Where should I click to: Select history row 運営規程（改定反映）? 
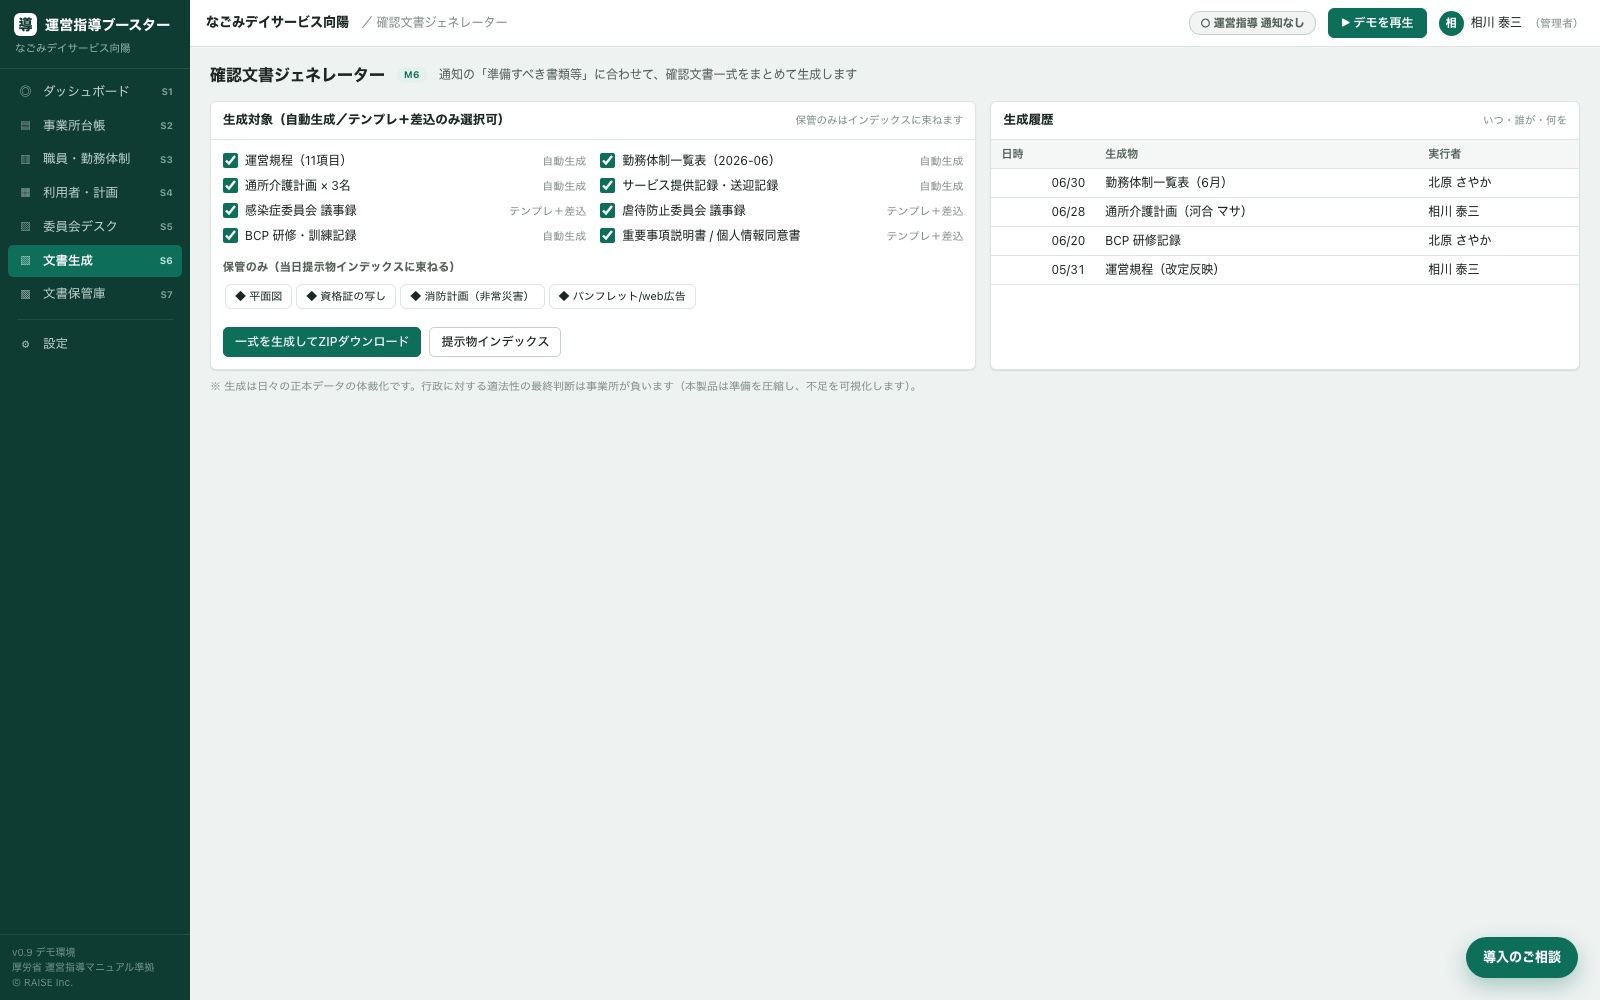[1285, 270]
